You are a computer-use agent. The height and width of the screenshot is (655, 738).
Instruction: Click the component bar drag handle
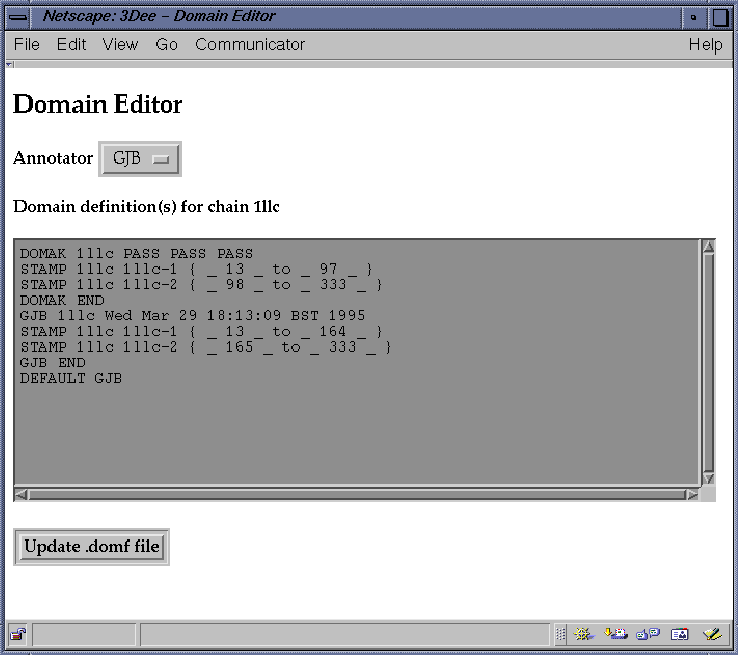tap(560, 634)
